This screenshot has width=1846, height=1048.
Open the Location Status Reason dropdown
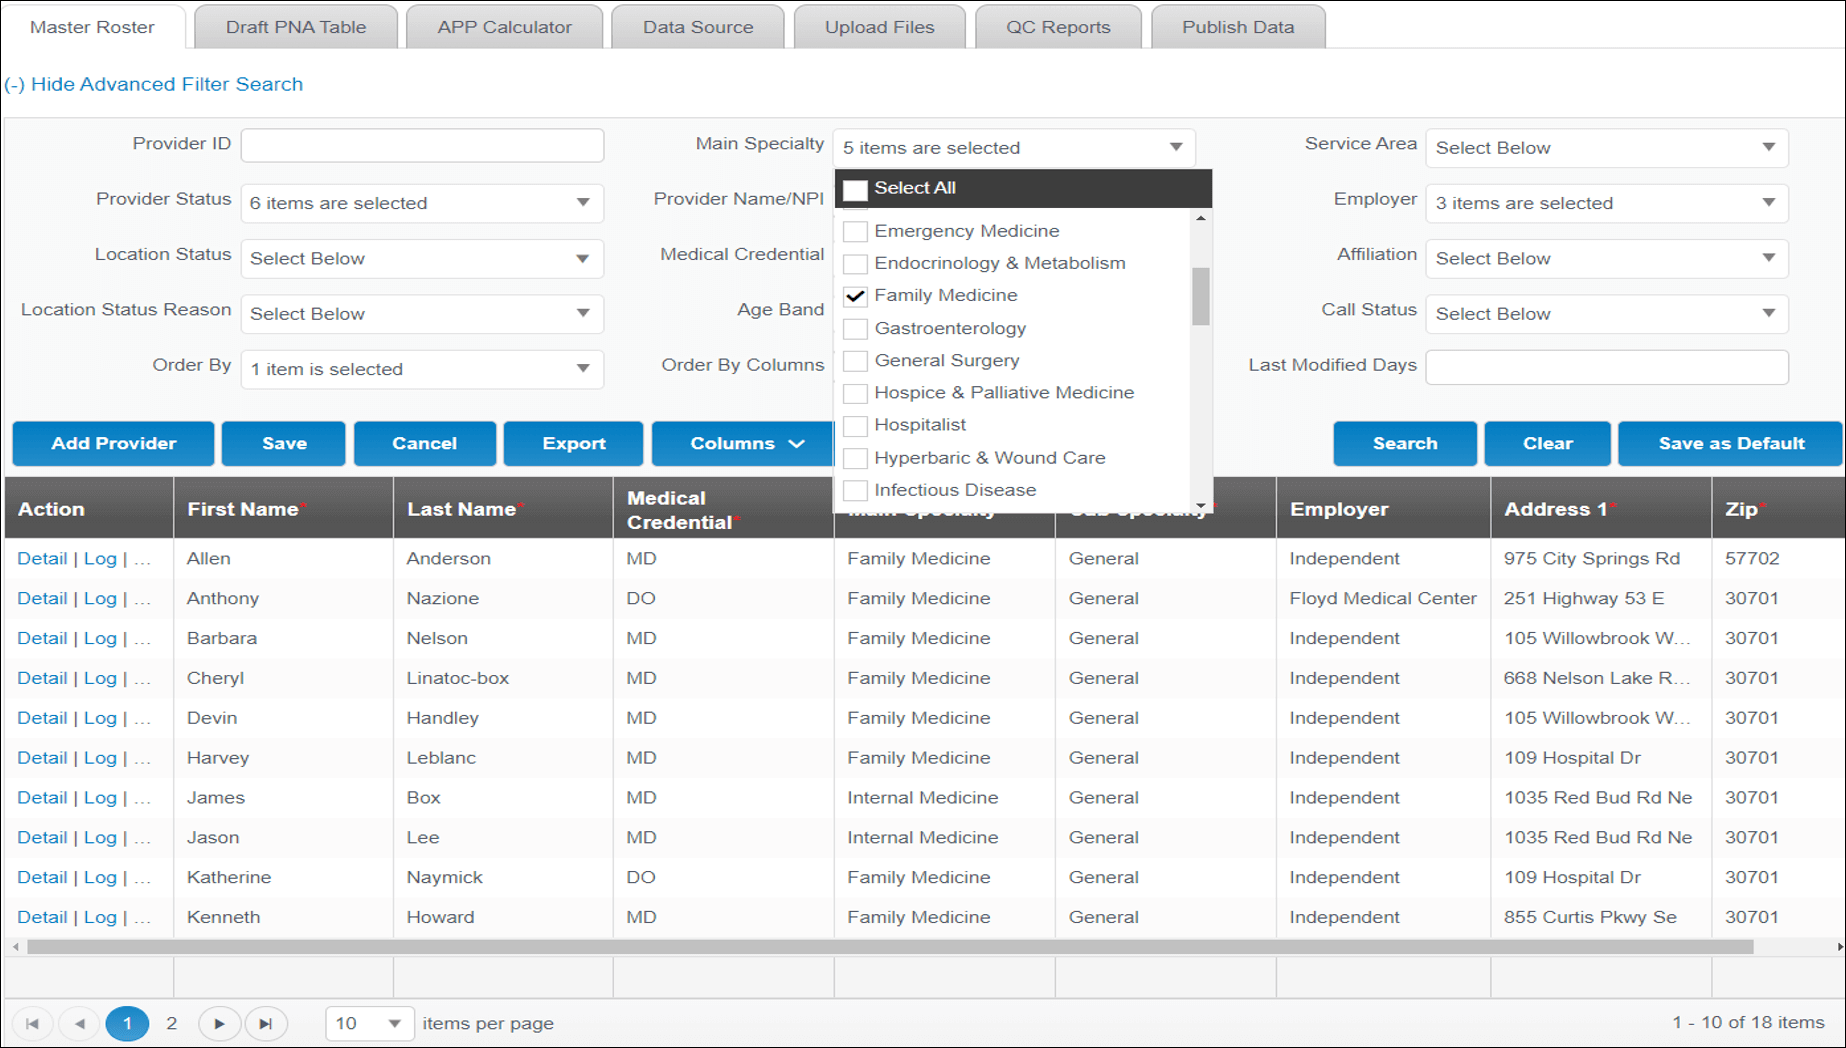(422, 314)
